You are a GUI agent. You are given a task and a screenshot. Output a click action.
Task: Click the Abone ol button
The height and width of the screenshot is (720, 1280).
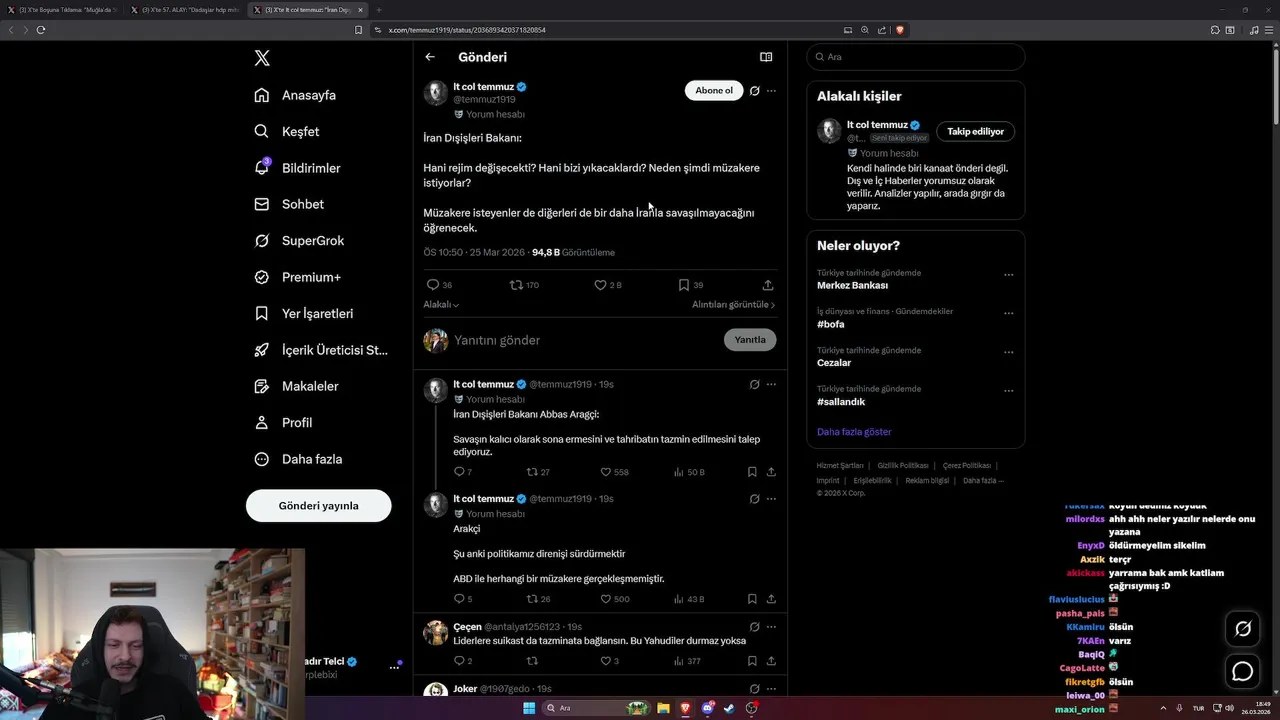[714, 91]
